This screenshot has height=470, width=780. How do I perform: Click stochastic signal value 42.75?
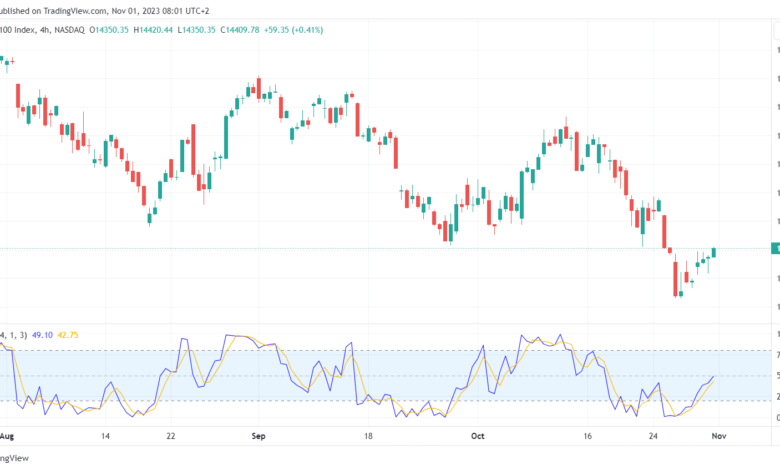(x=68, y=335)
